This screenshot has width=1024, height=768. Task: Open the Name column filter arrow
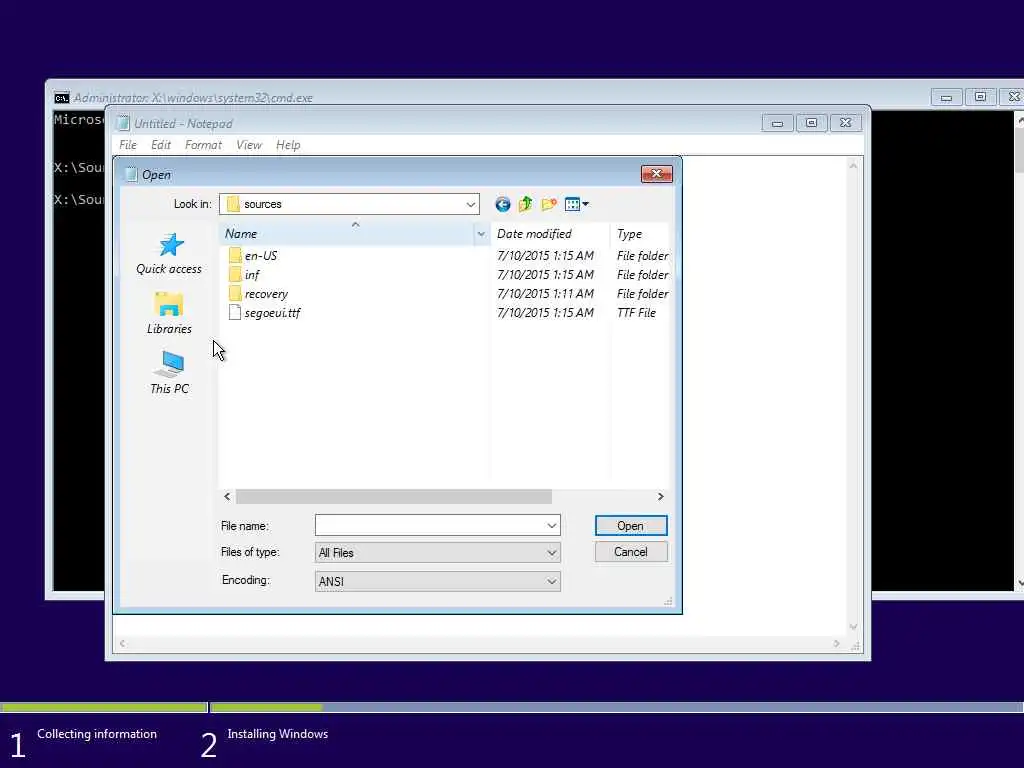(x=481, y=234)
